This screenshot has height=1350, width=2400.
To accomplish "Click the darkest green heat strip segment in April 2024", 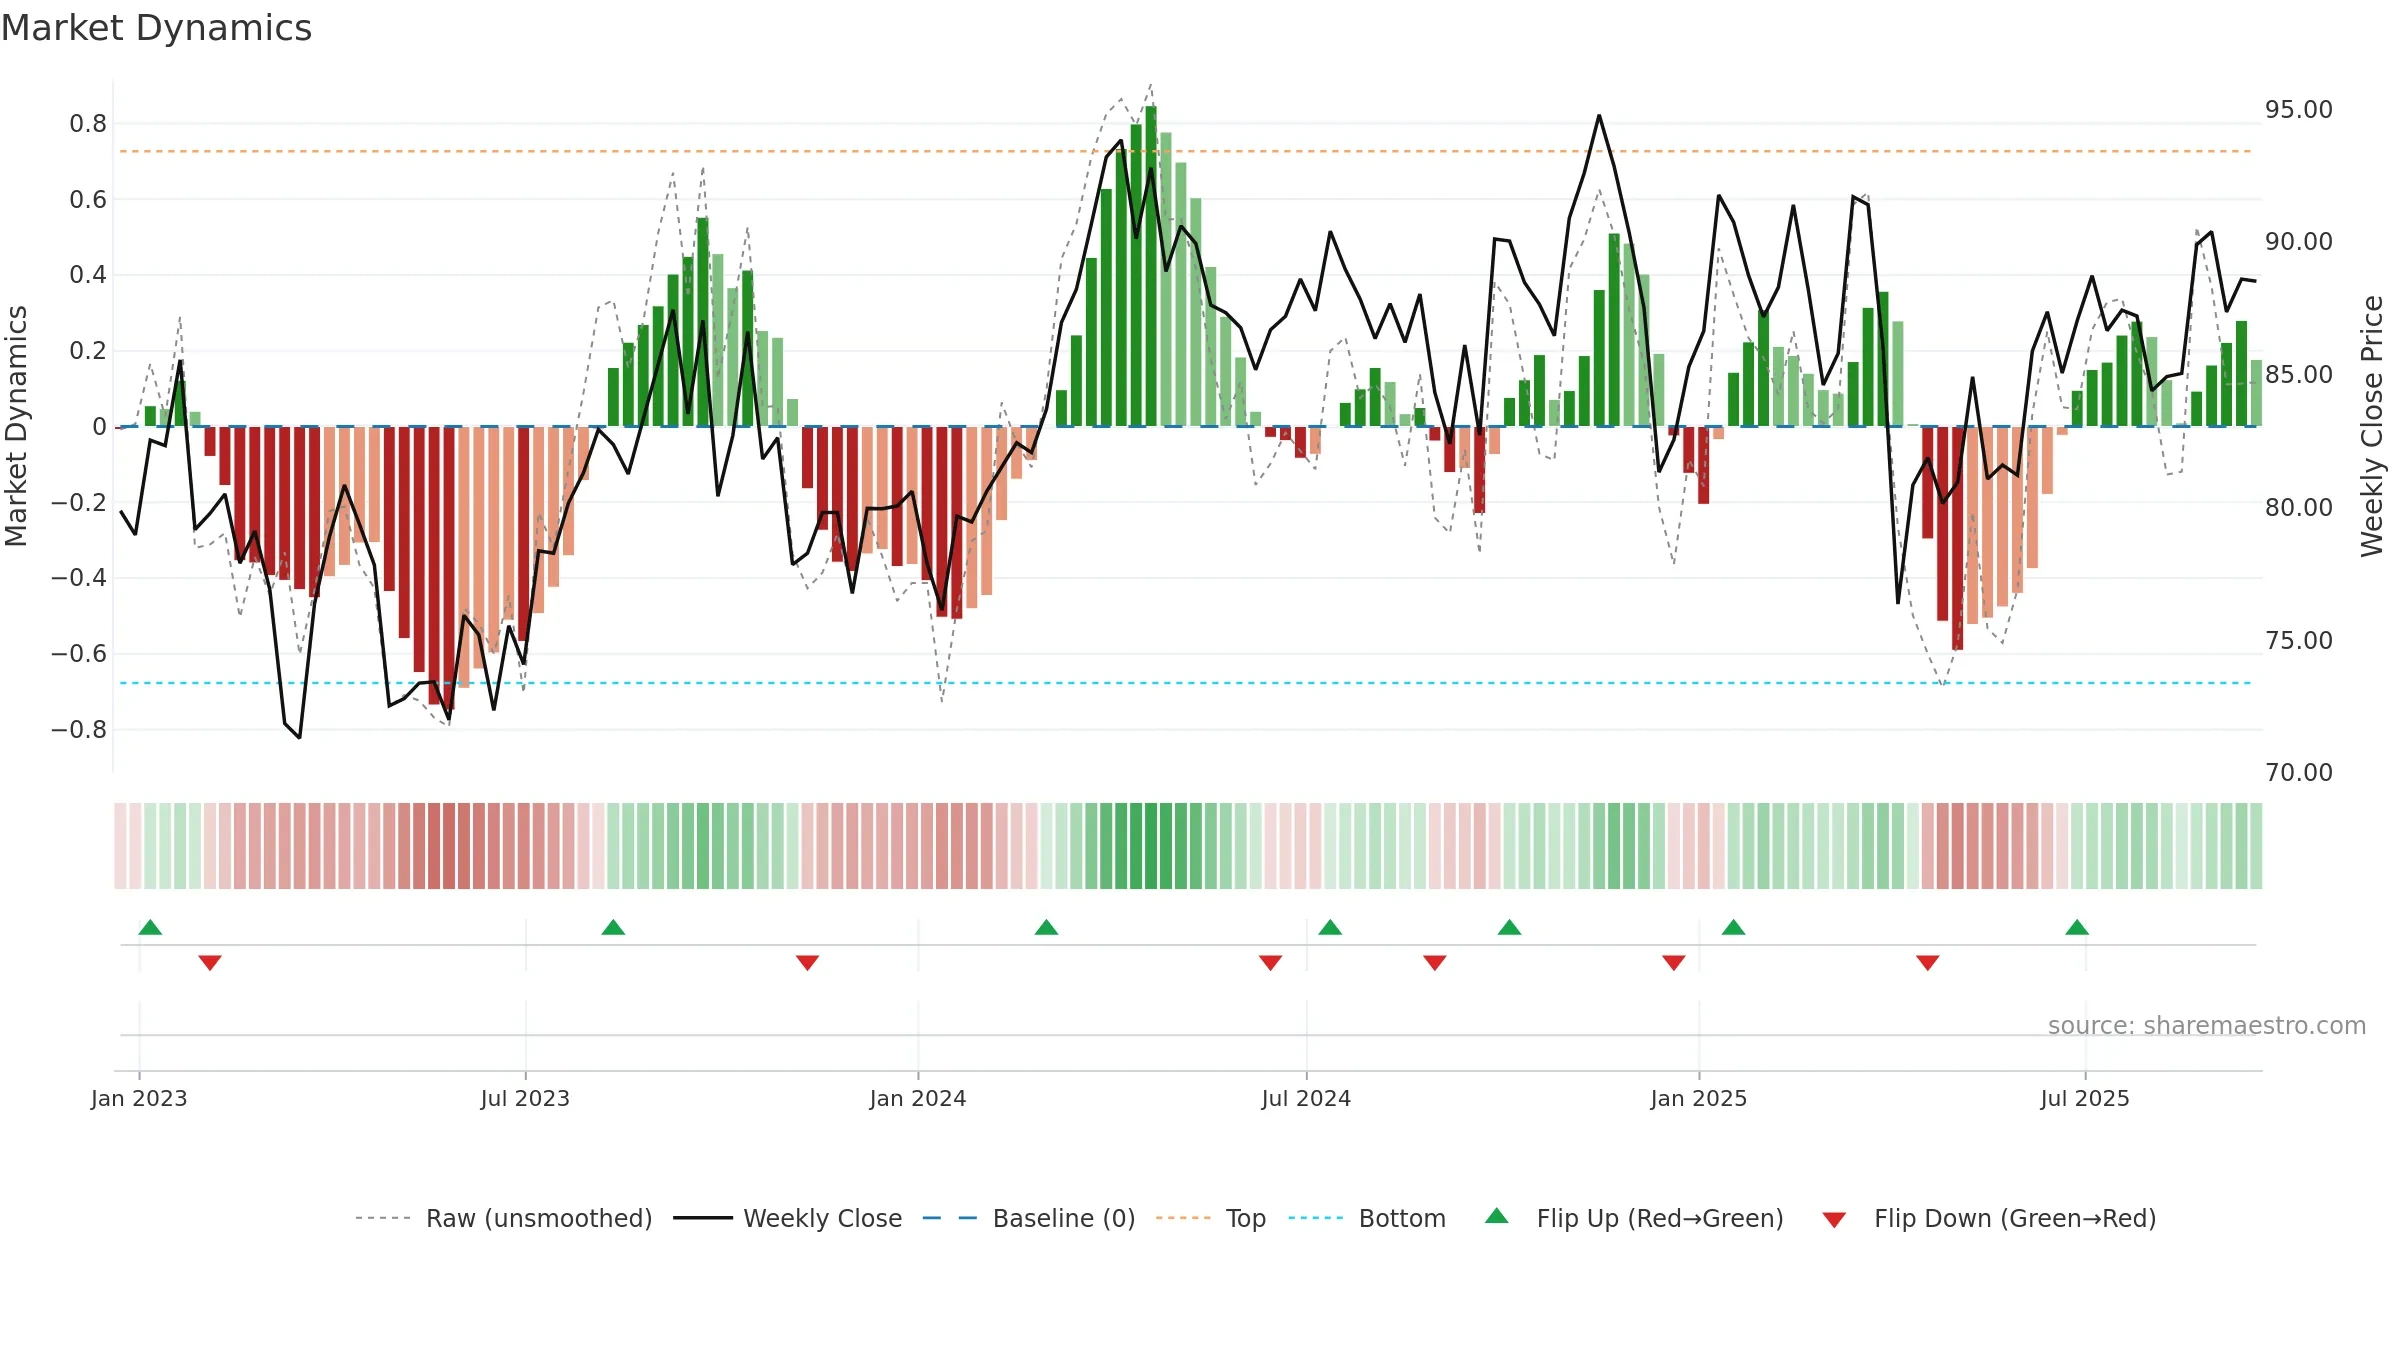I will 1151,846.
